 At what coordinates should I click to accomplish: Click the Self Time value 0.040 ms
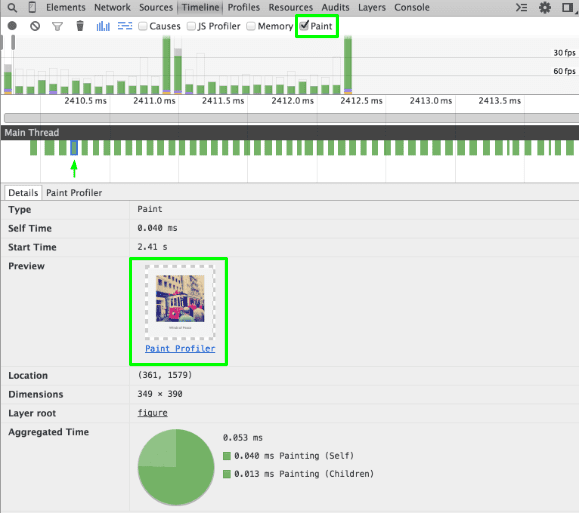(x=157, y=228)
